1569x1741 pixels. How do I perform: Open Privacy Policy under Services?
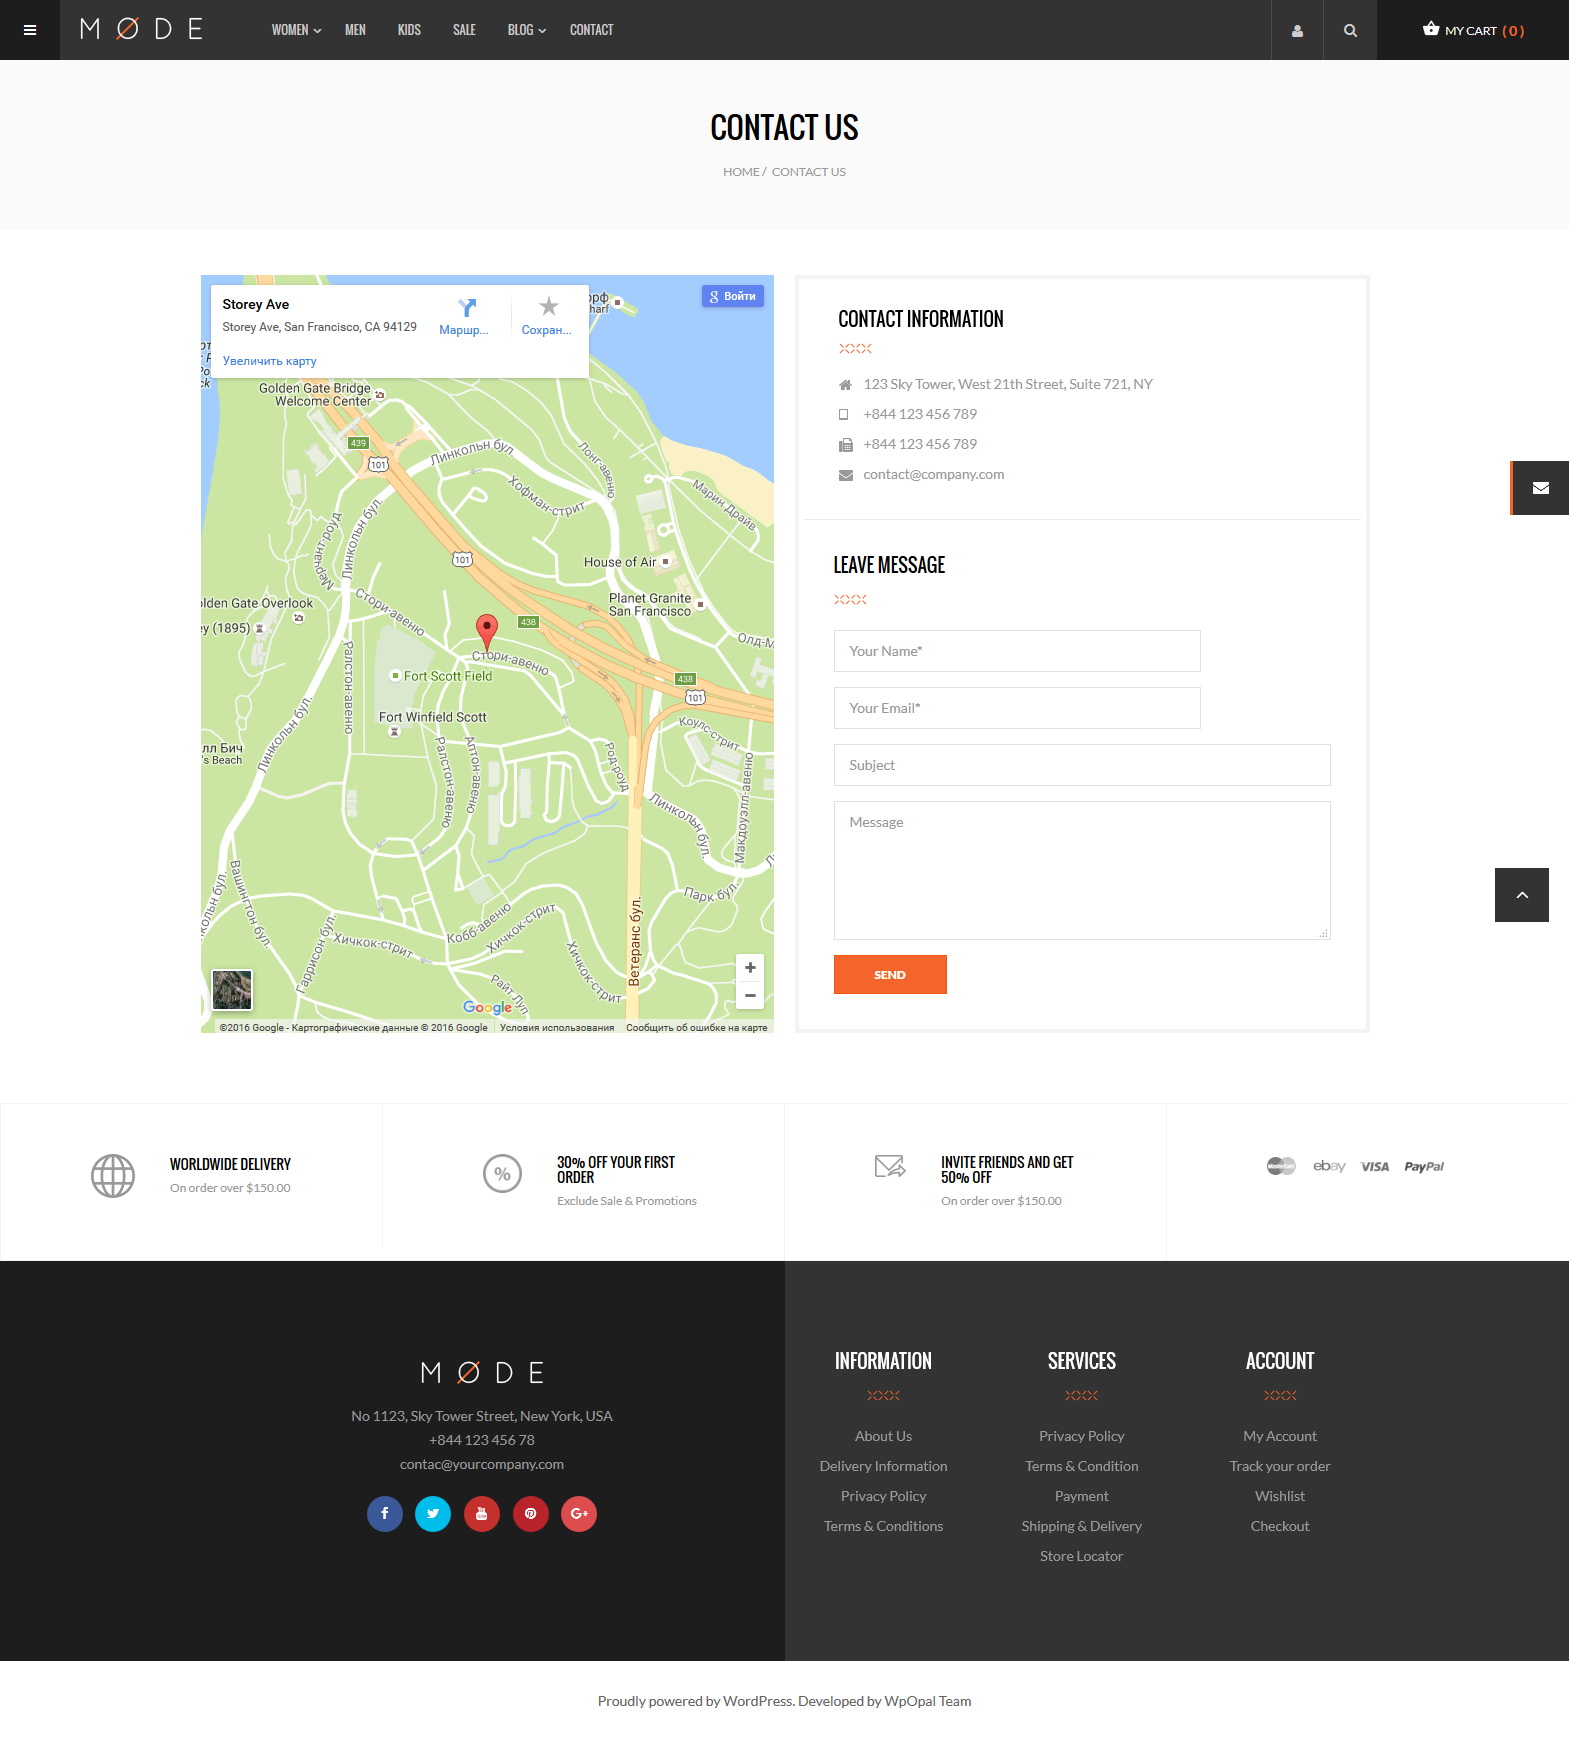[x=1081, y=1436]
